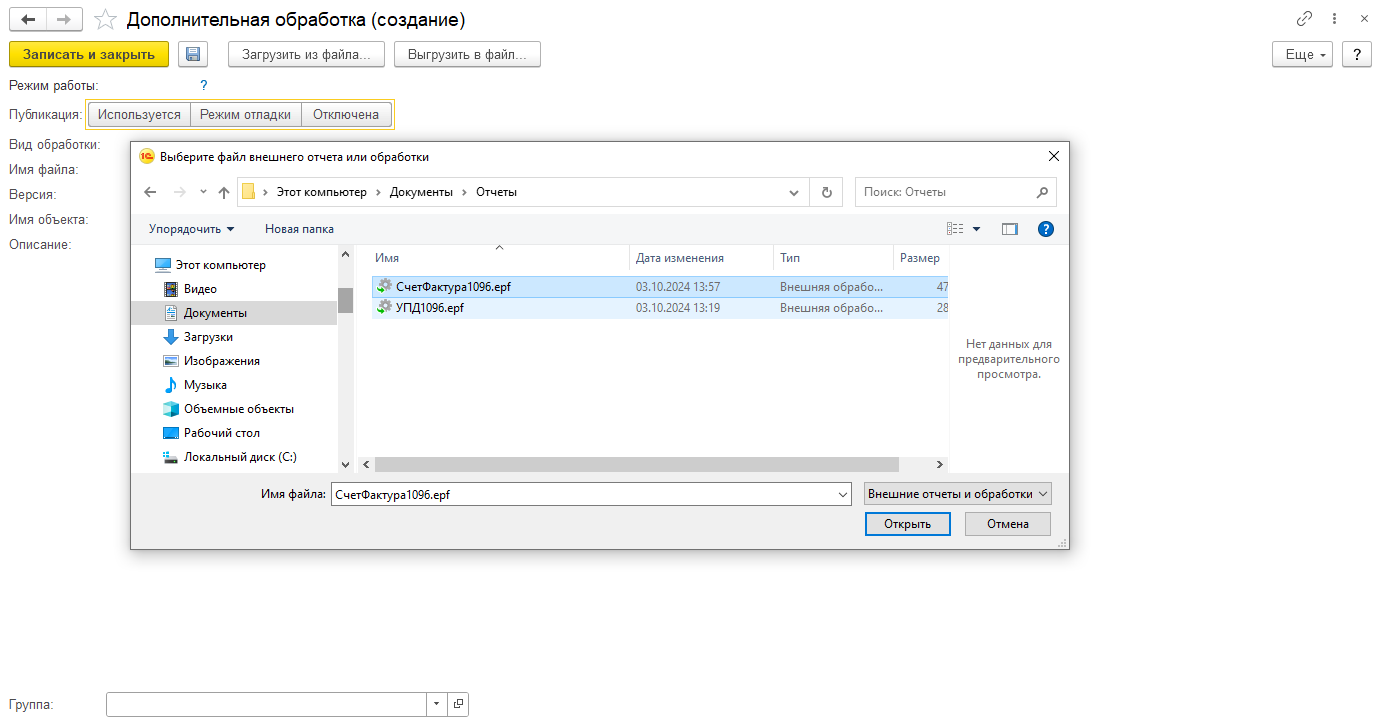Toggle the preview pane icon

1010,229
